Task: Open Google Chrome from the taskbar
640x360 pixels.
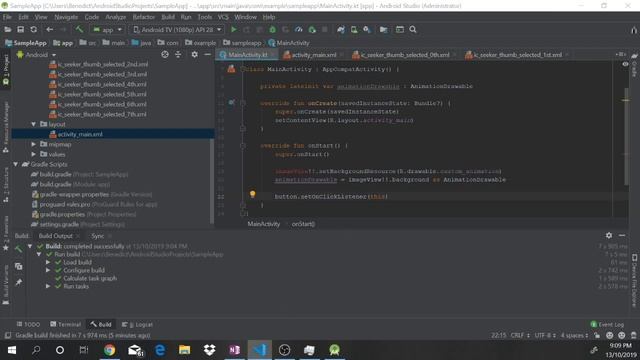Action: pos(109,350)
